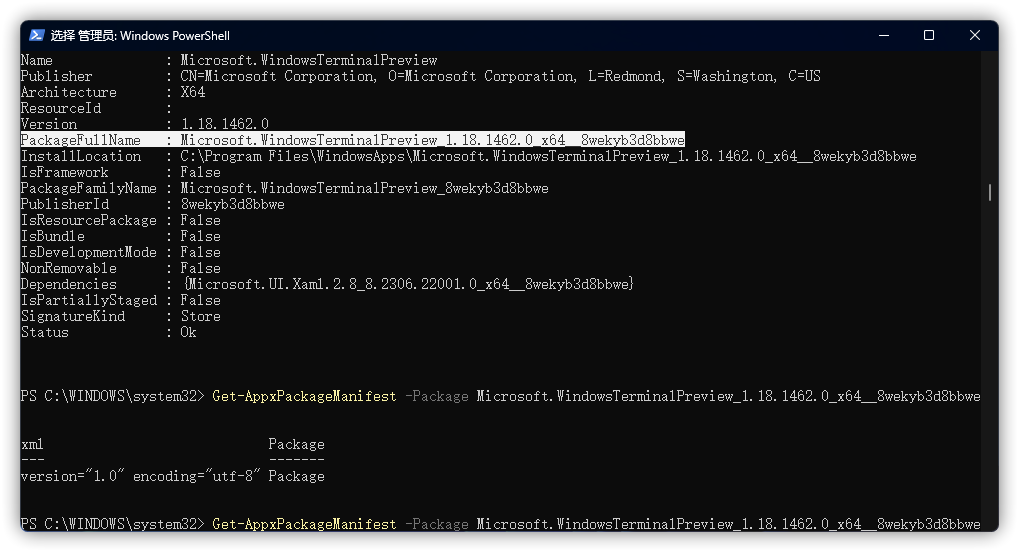This screenshot has height=552, width=1019.
Task: Click the ResourceId field label
Action: point(61,108)
